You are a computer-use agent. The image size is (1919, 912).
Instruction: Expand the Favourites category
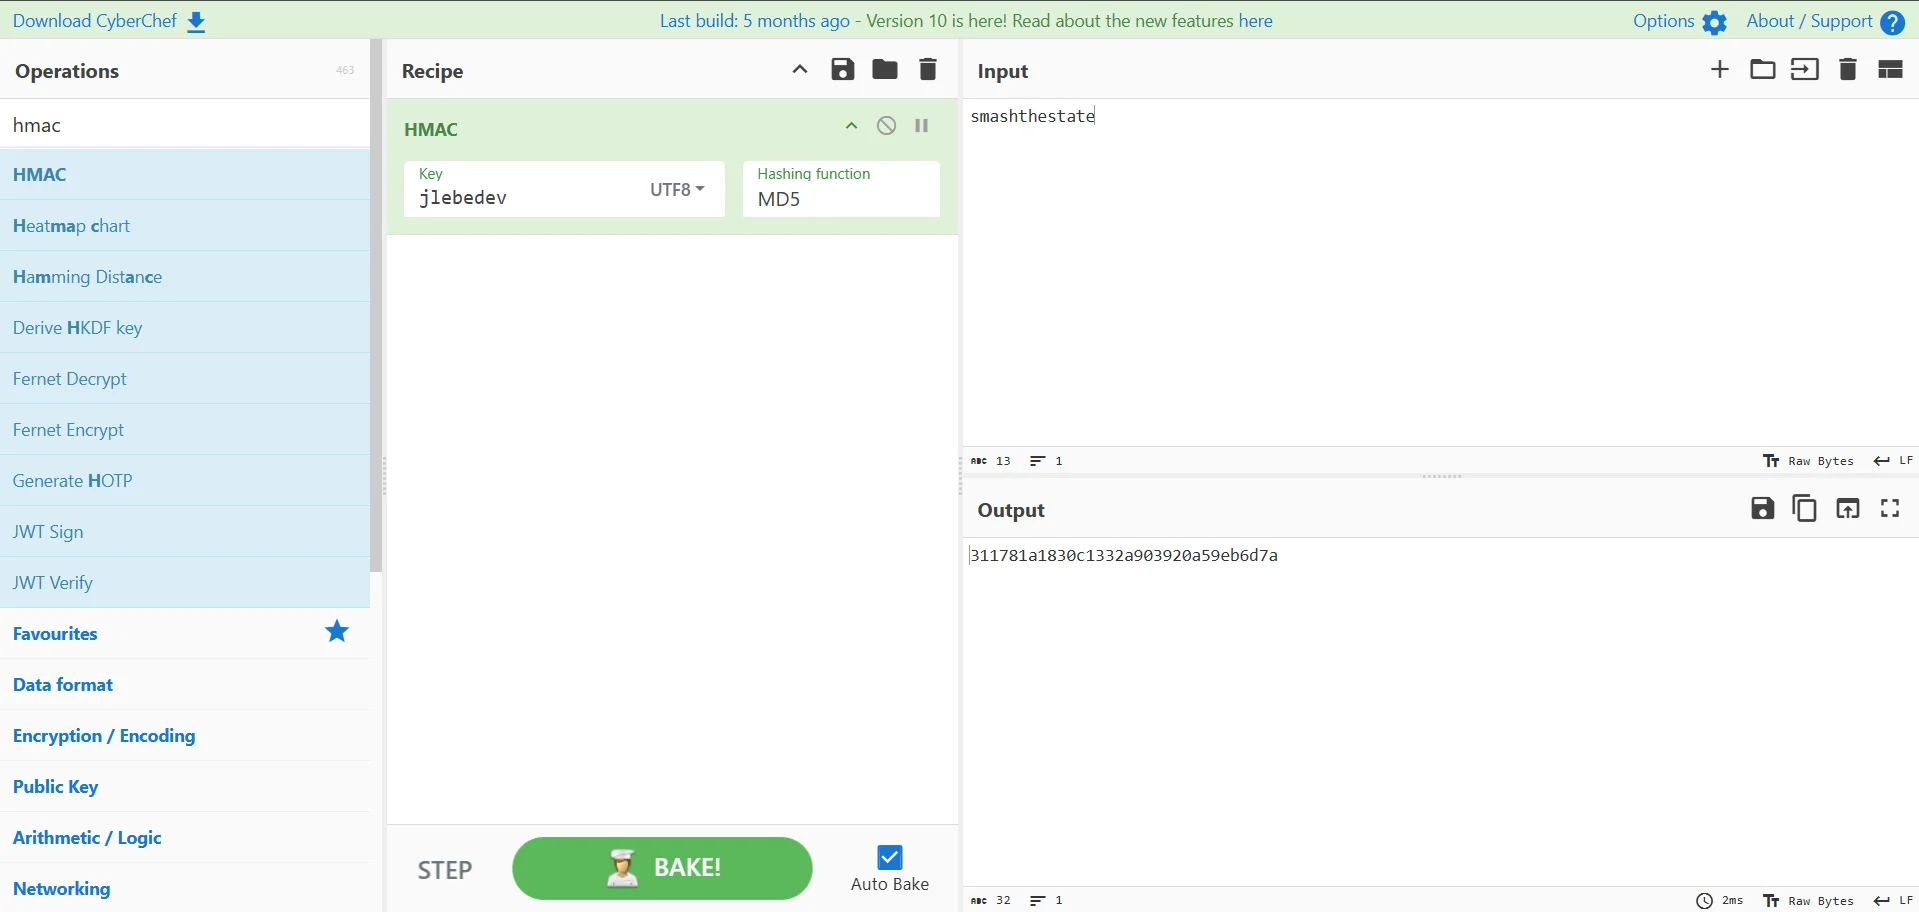point(55,634)
